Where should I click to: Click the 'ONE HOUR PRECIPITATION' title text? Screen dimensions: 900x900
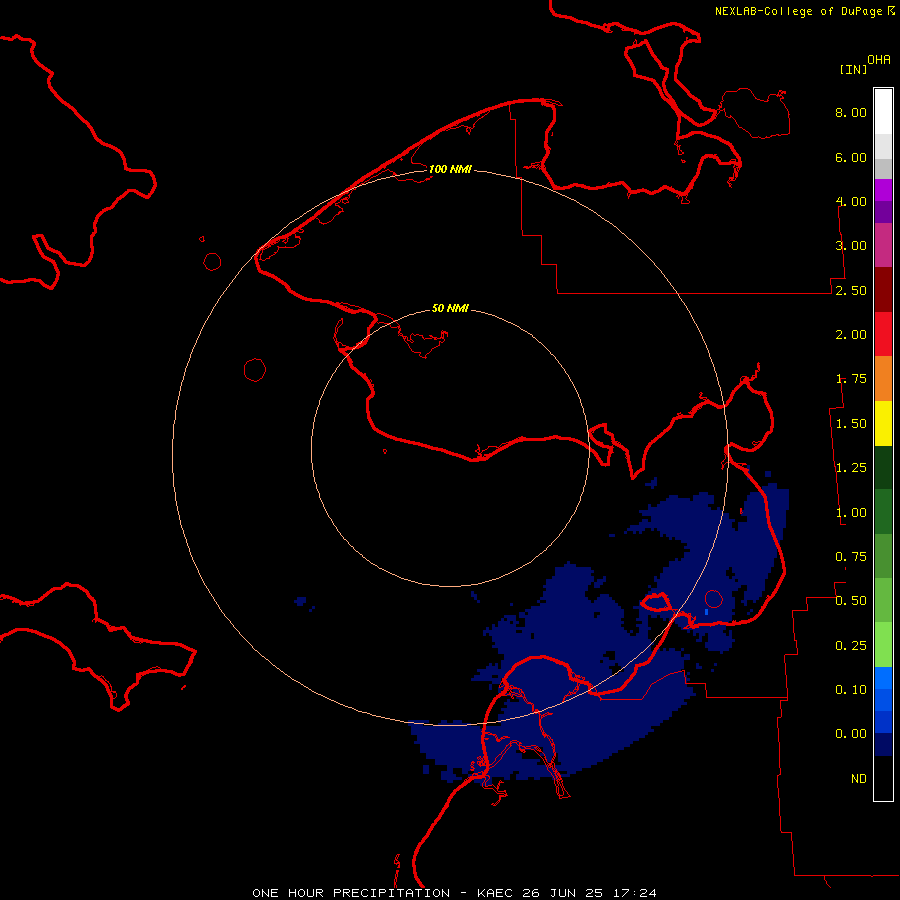pos(351,893)
